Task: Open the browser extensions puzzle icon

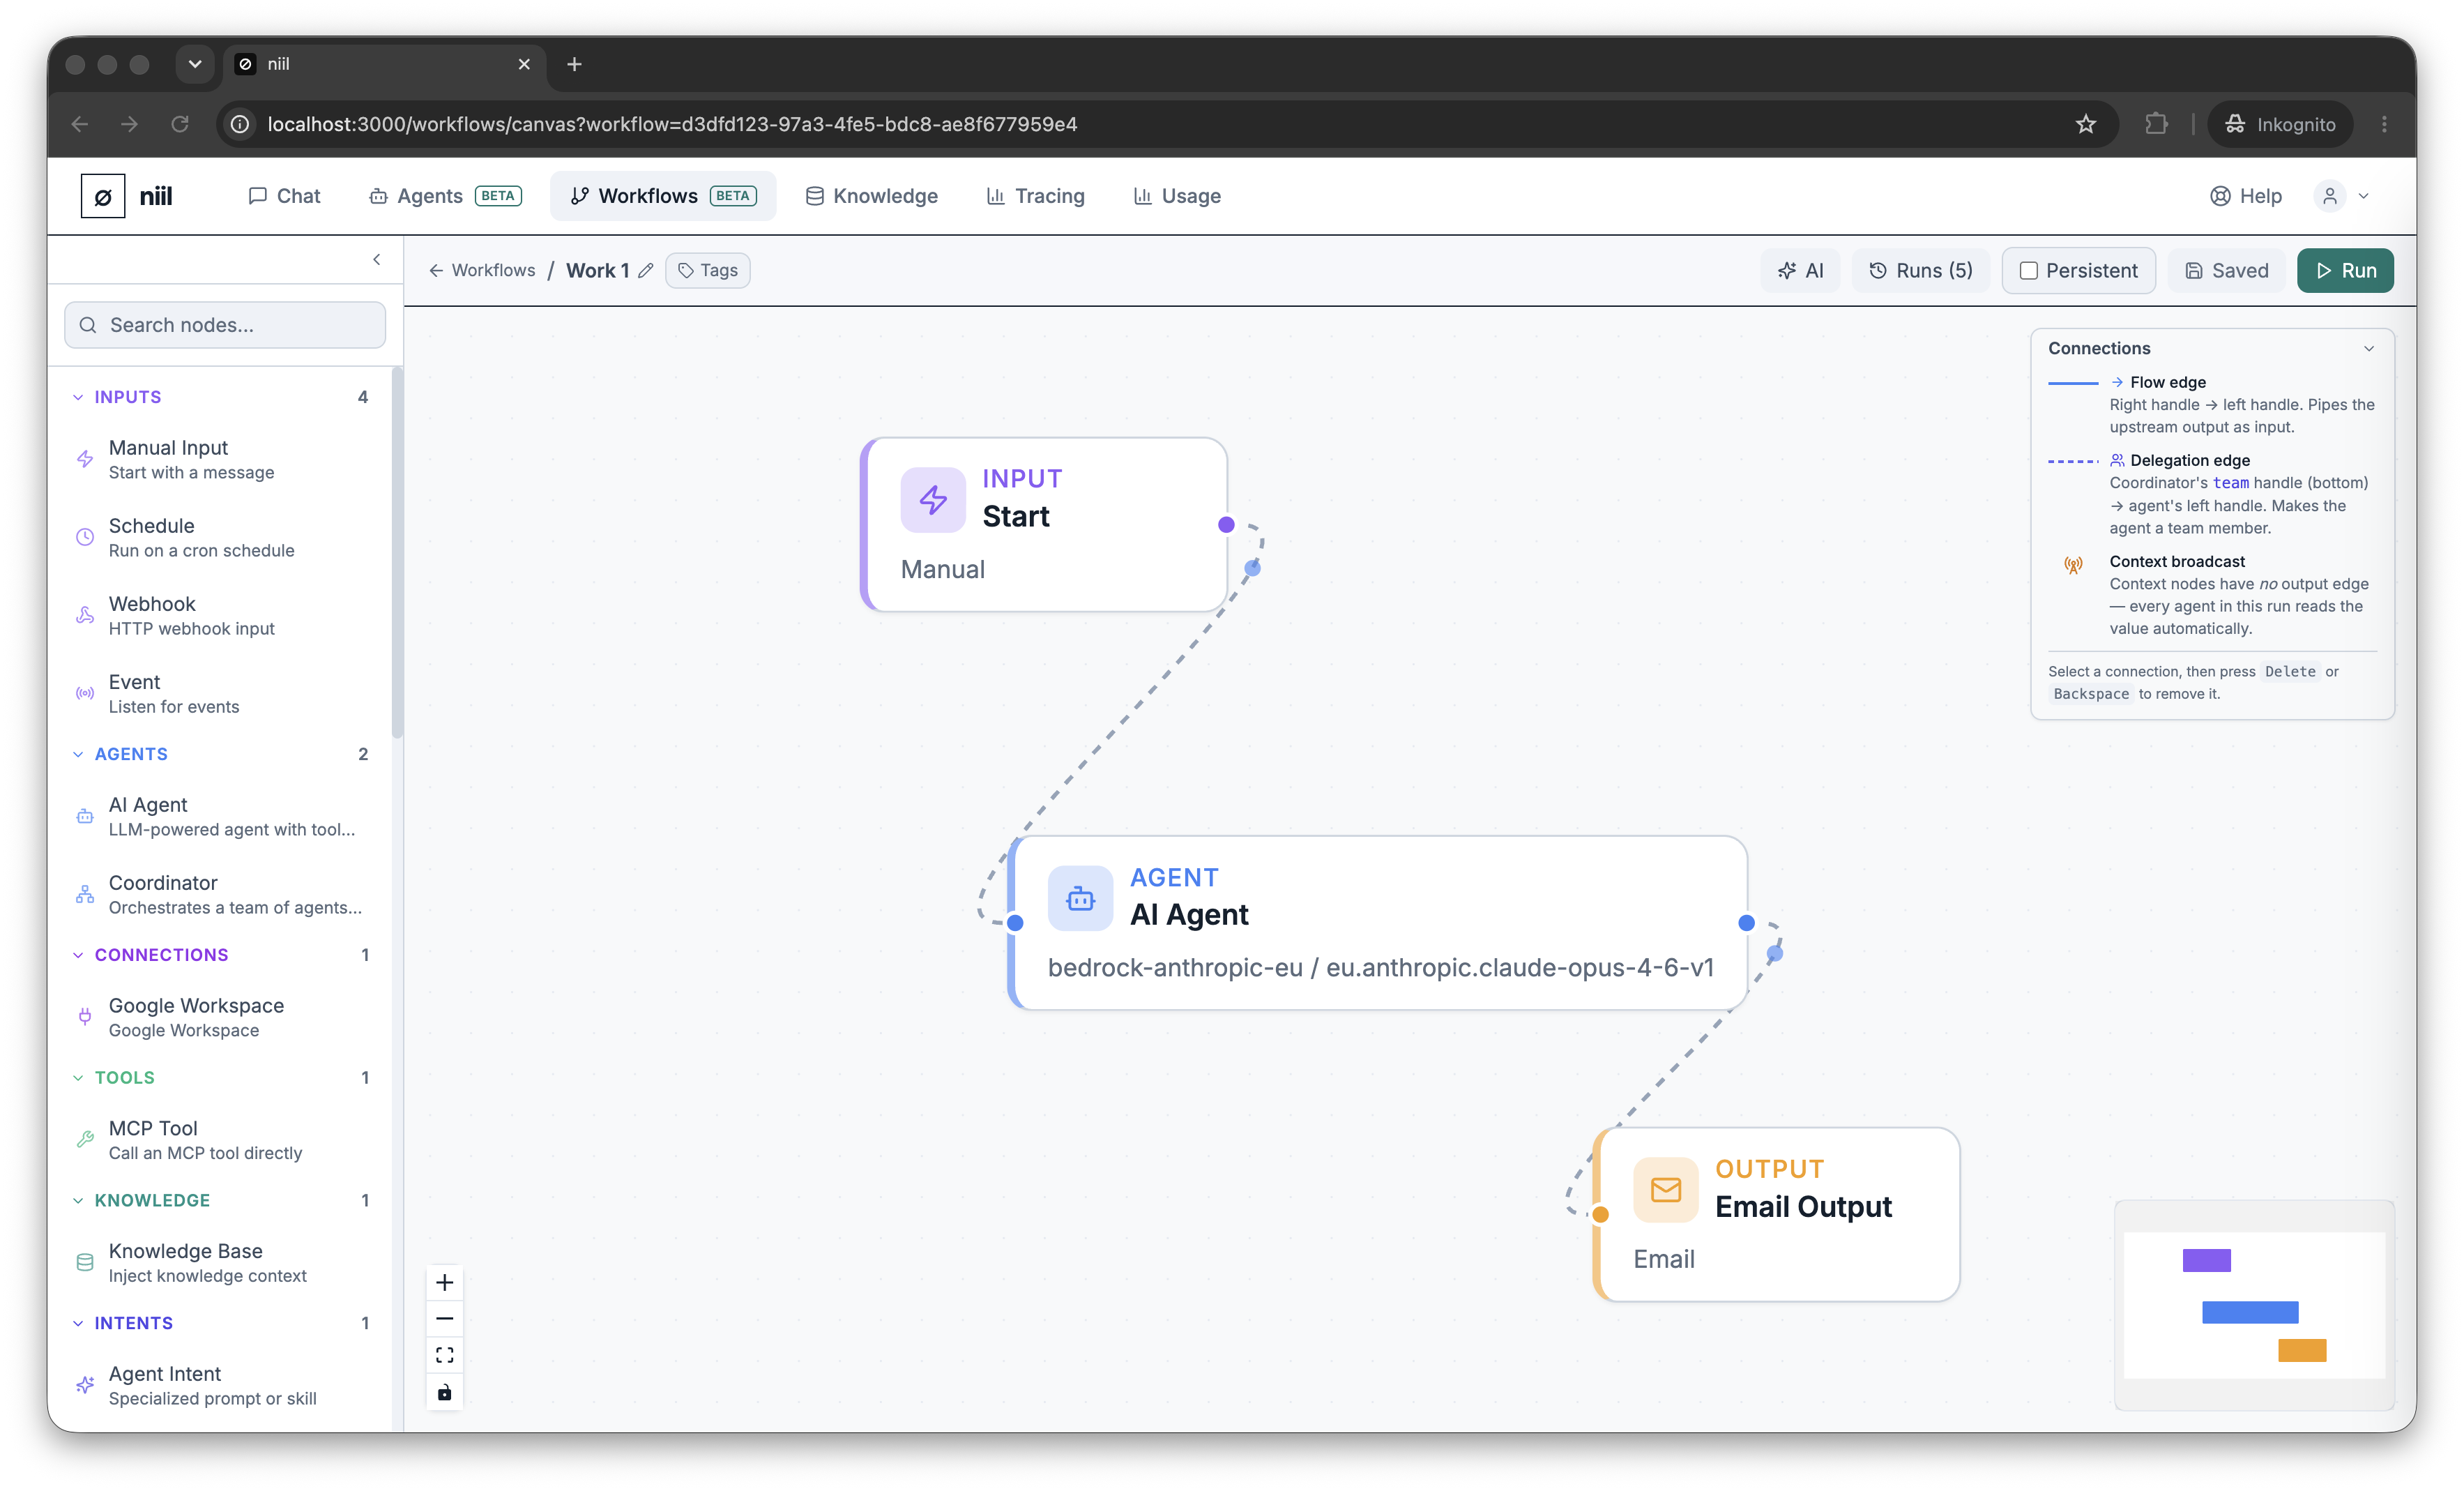Action: 2156,124
